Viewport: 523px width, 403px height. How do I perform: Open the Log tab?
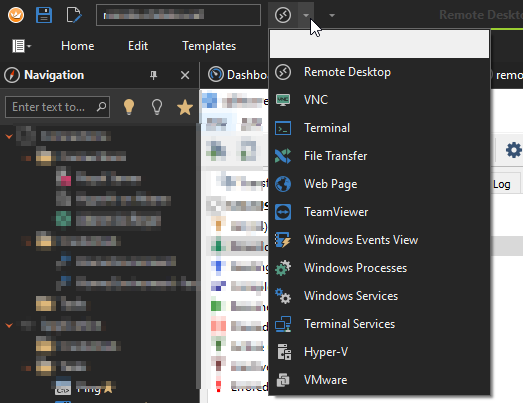coord(502,184)
